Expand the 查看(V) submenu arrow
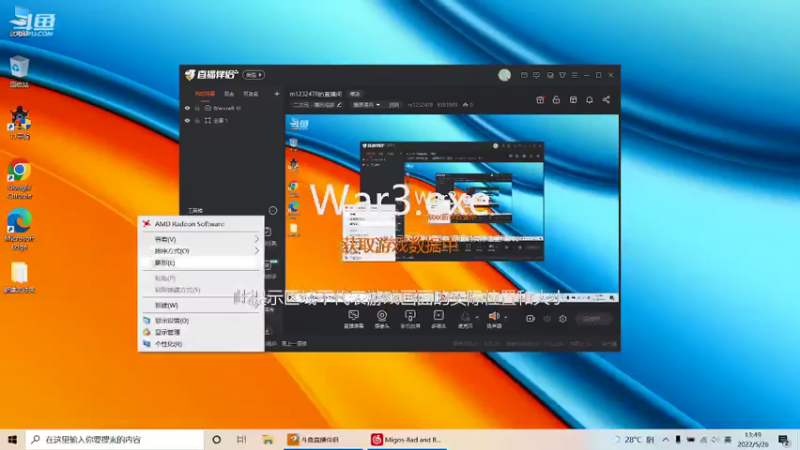Image resolution: width=800 pixels, height=450 pixels. (x=257, y=239)
